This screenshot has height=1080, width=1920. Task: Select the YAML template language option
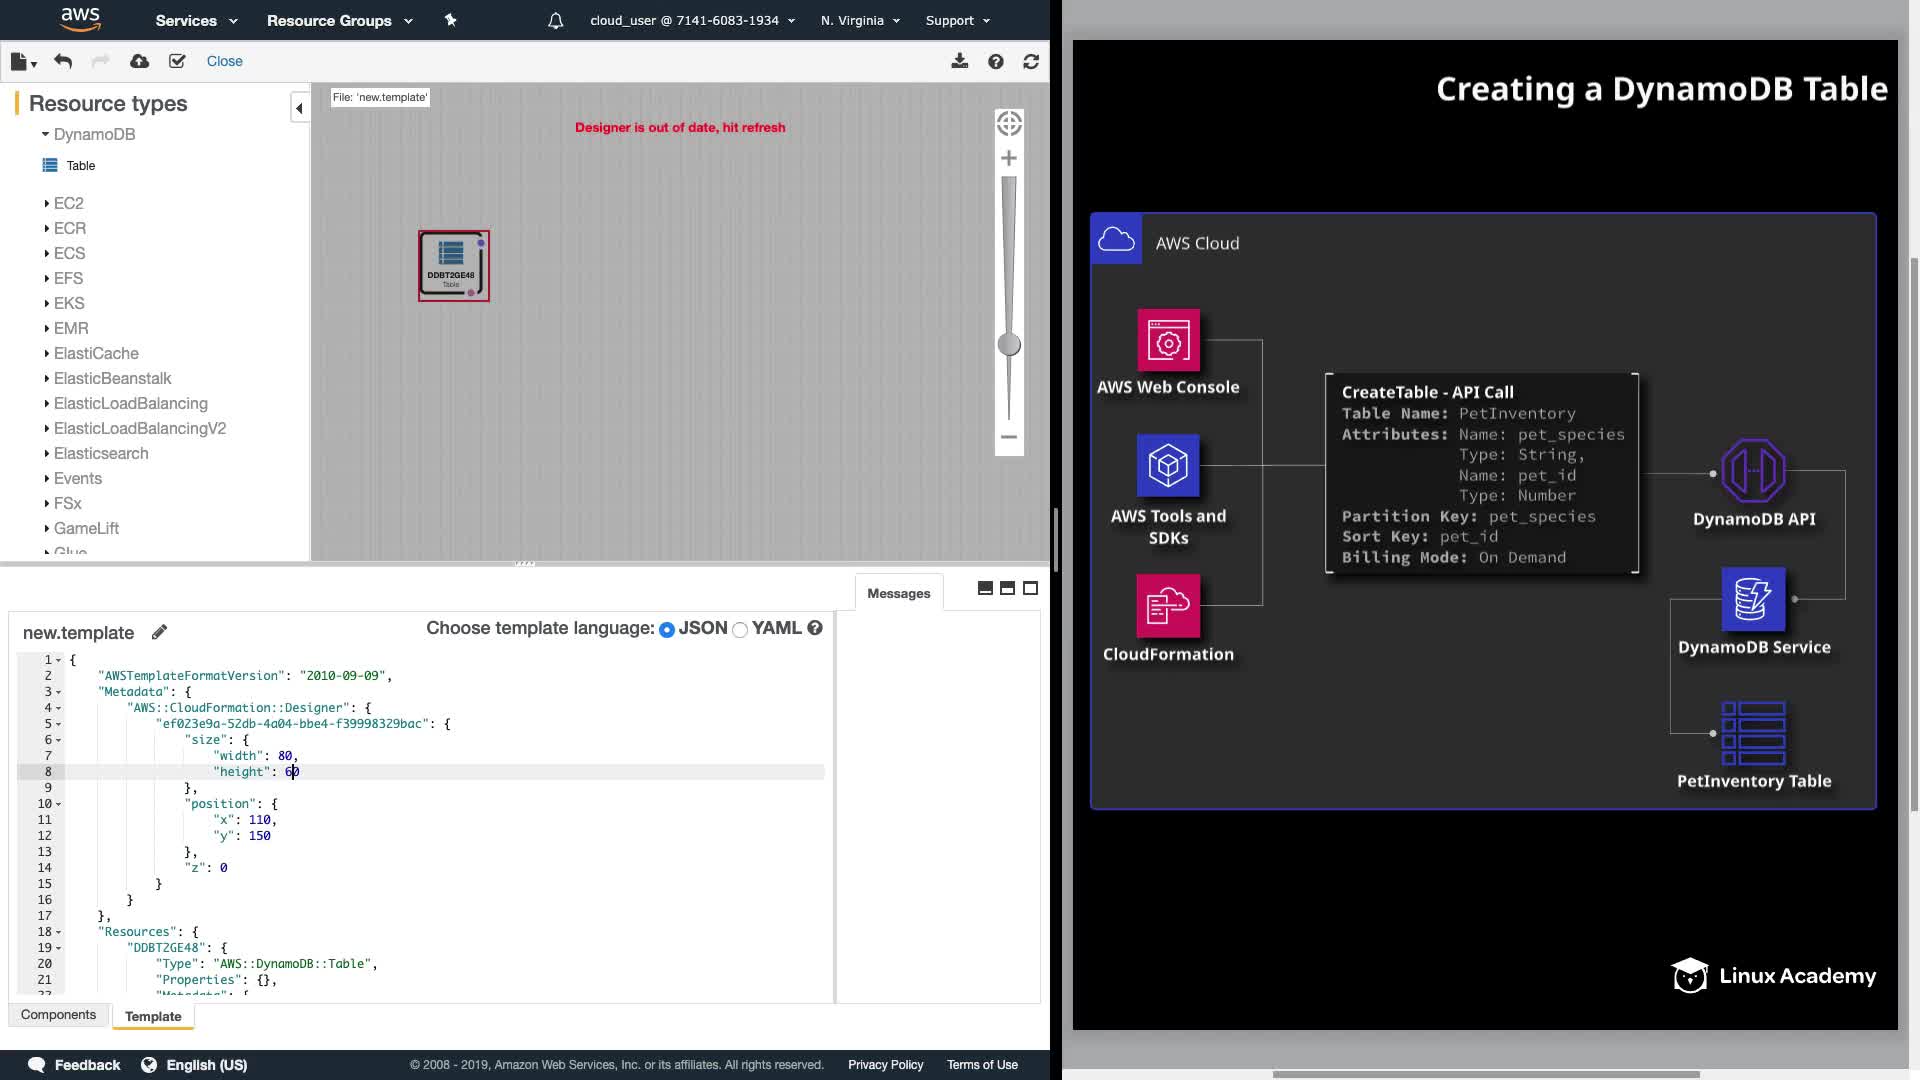(740, 629)
